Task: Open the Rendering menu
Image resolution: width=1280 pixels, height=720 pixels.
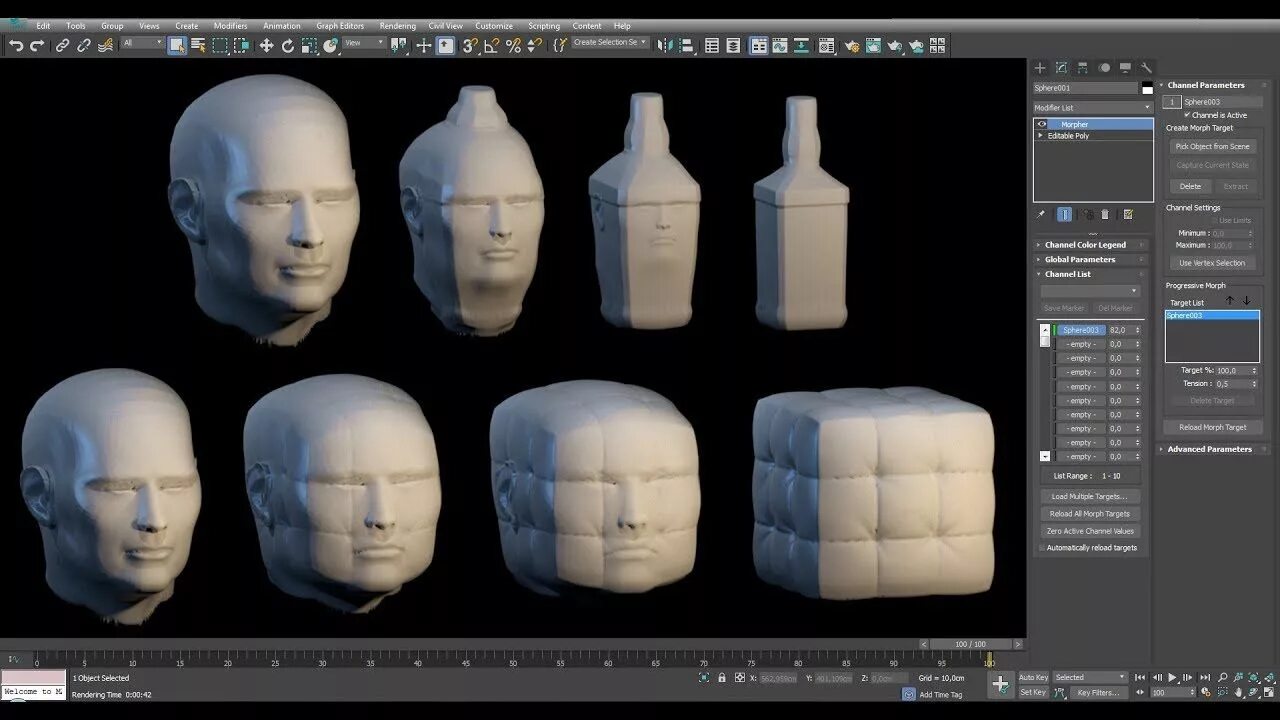Action: pyautogui.click(x=397, y=26)
